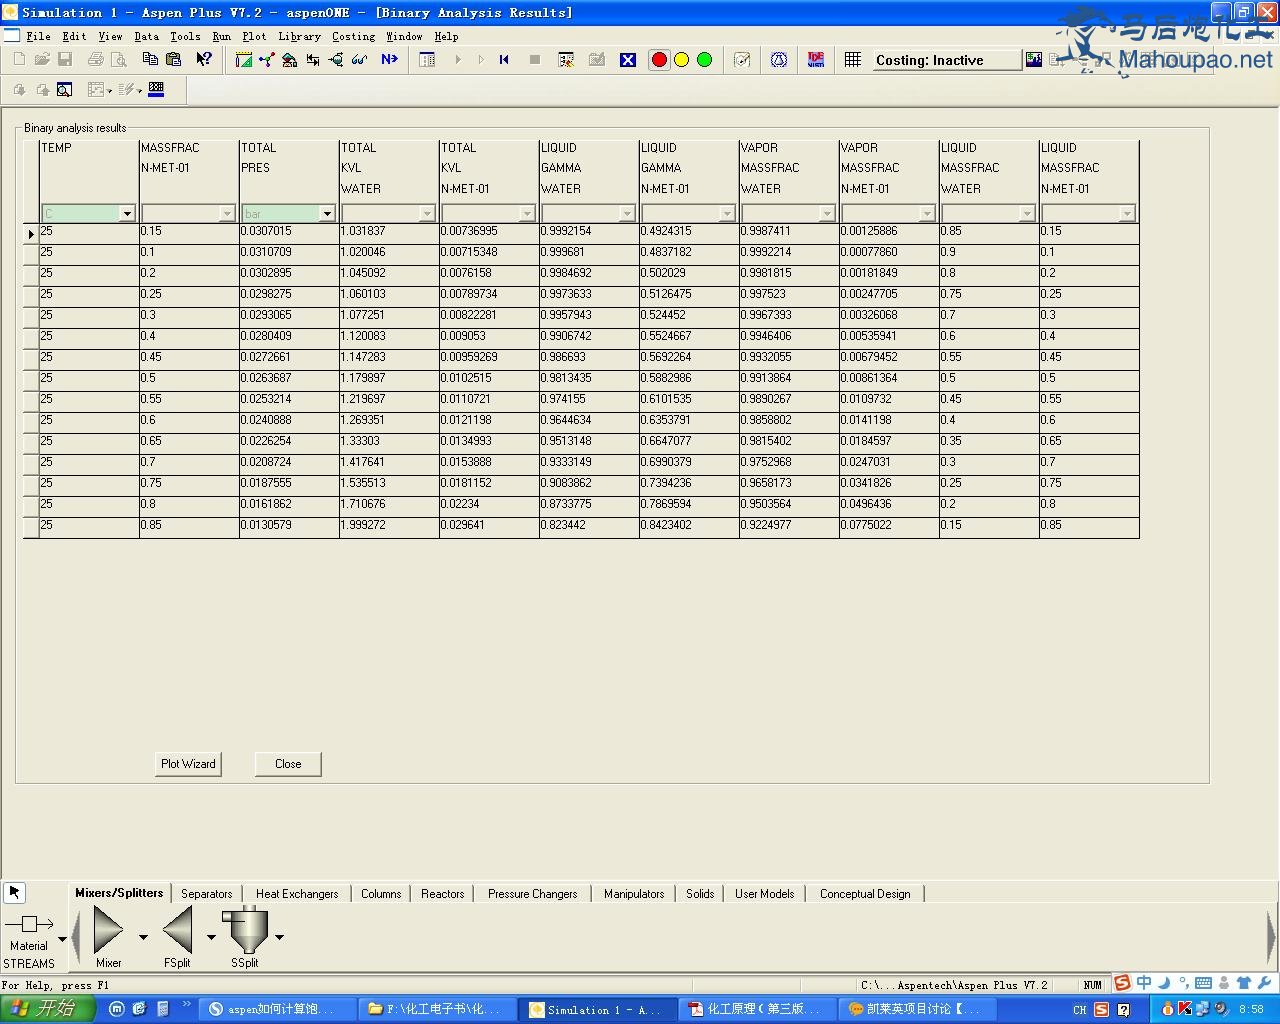Screen dimensions: 1280x1024
Task: Click the Costing: Inactive button
Action: 947,60
